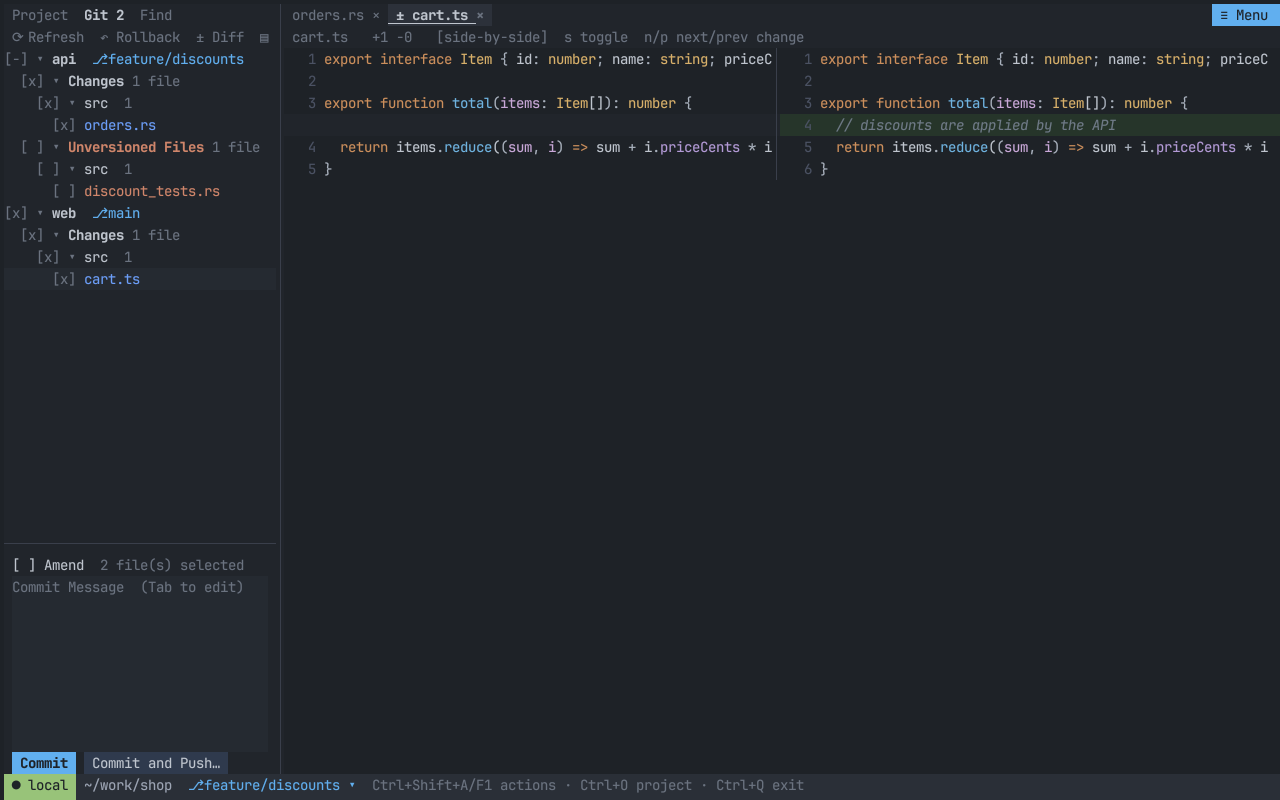Collapse the Changes group under web
The height and width of the screenshot is (800, 1280).
coord(56,235)
